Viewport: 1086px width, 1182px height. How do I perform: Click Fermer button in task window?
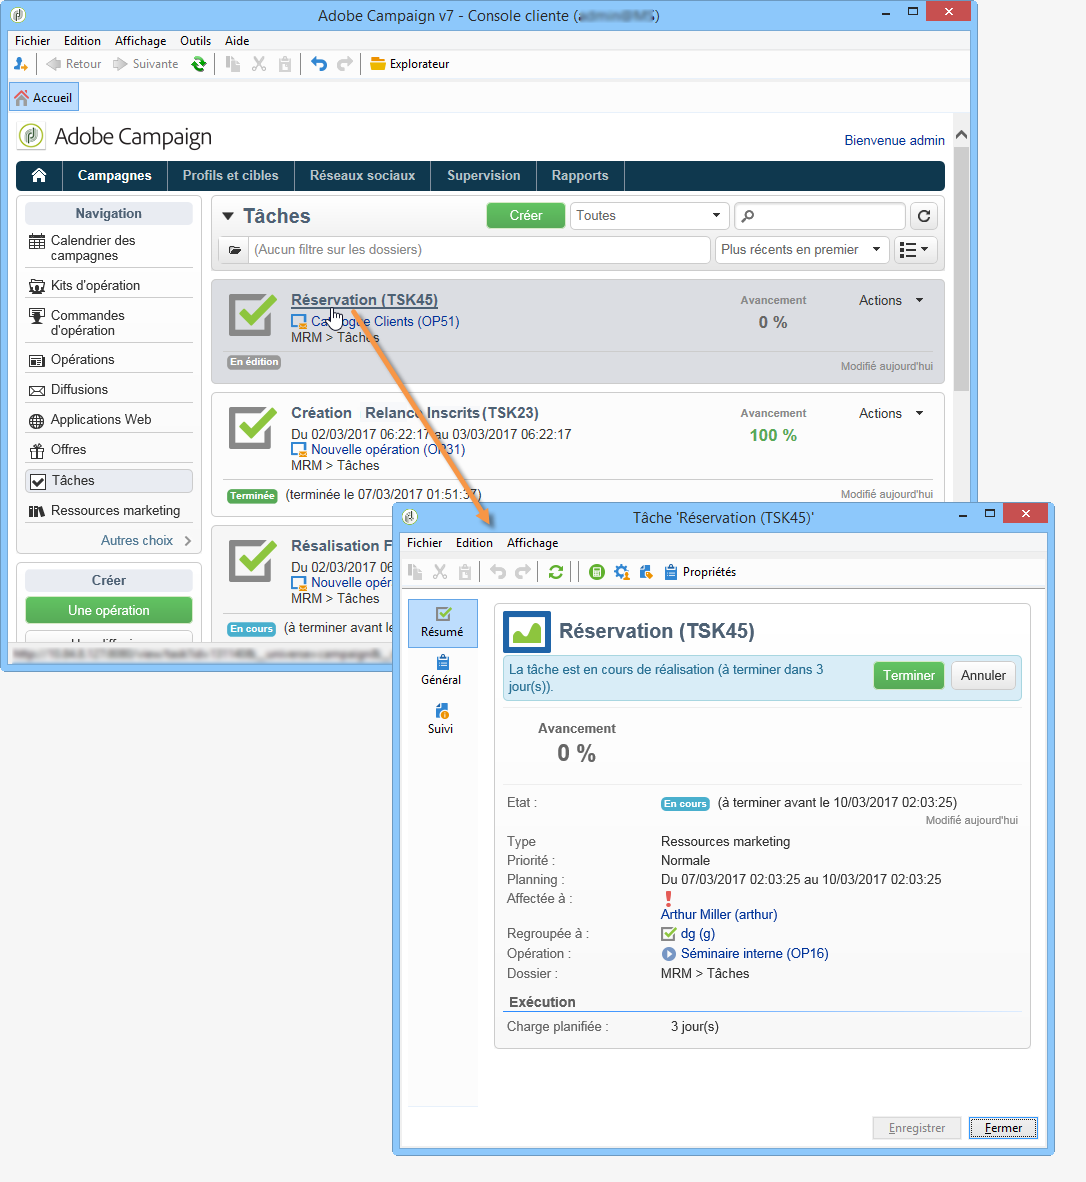1003,1128
